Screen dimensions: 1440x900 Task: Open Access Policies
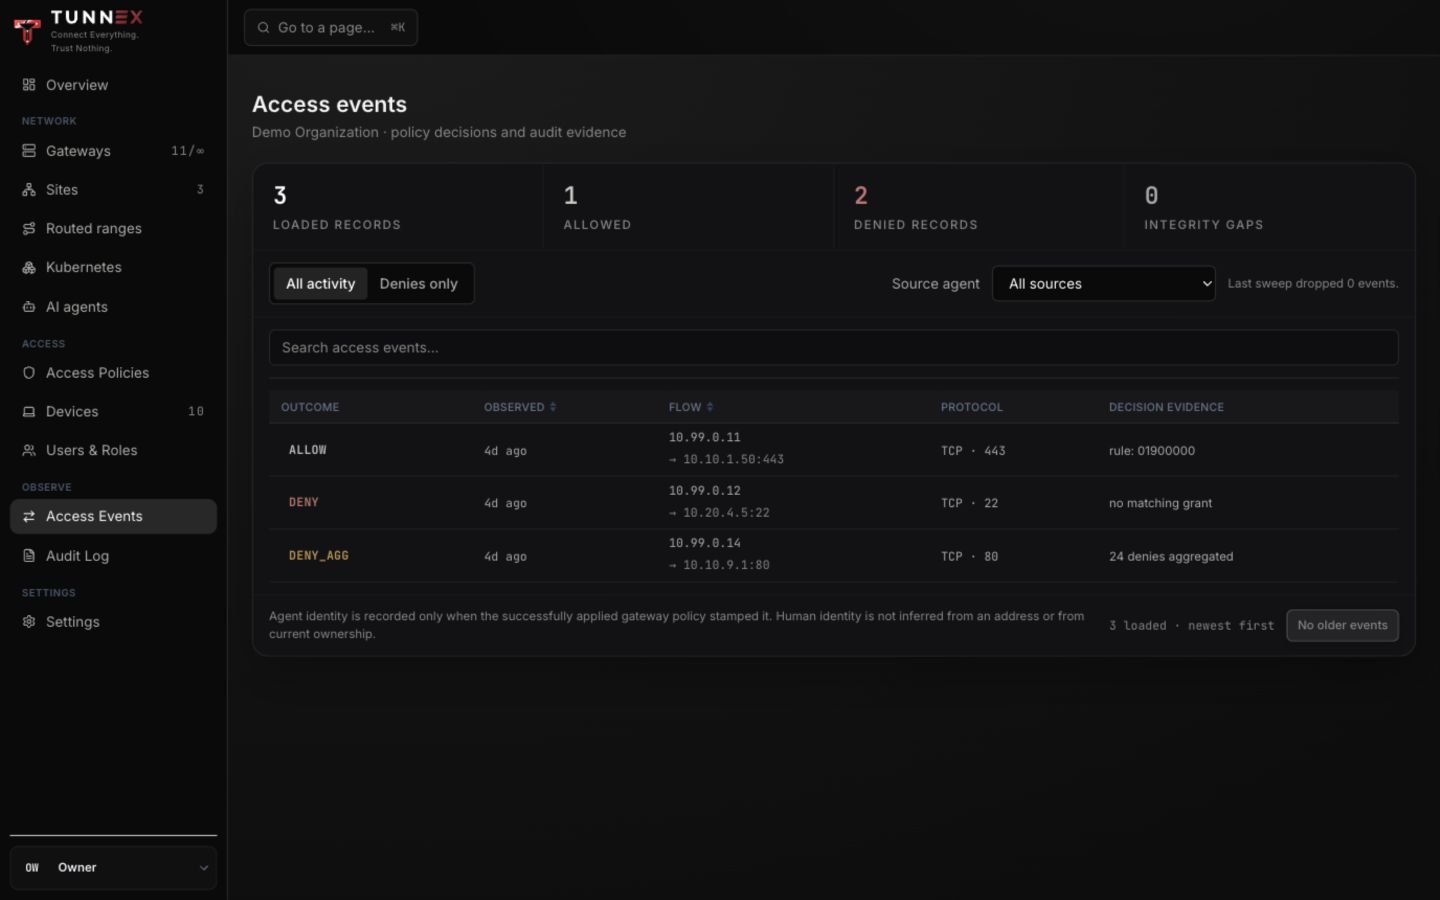coord(113,373)
